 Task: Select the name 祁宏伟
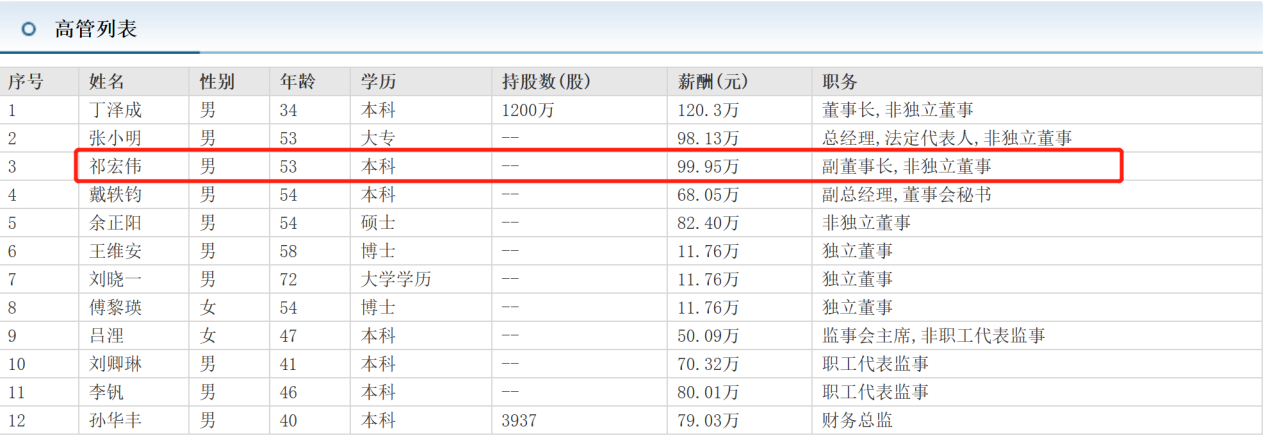(115, 166)
